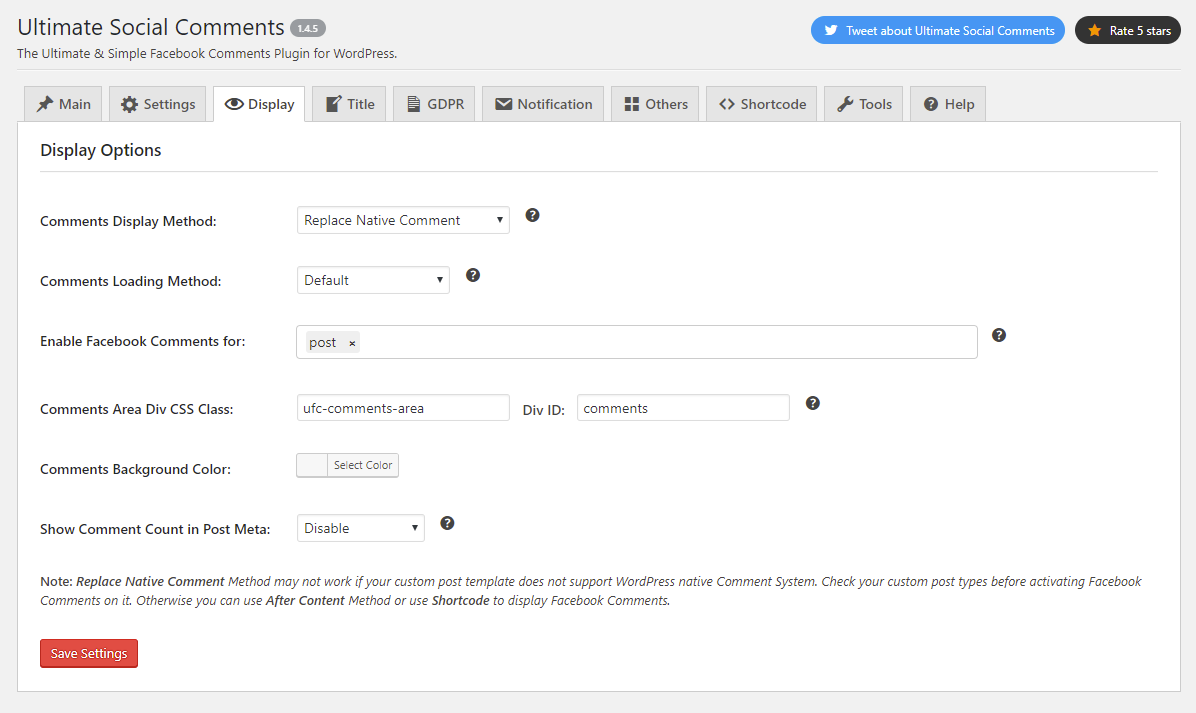
Task: Click help icon for Show Comment Count
Action: pyautogui.click(x=448, y=523)
